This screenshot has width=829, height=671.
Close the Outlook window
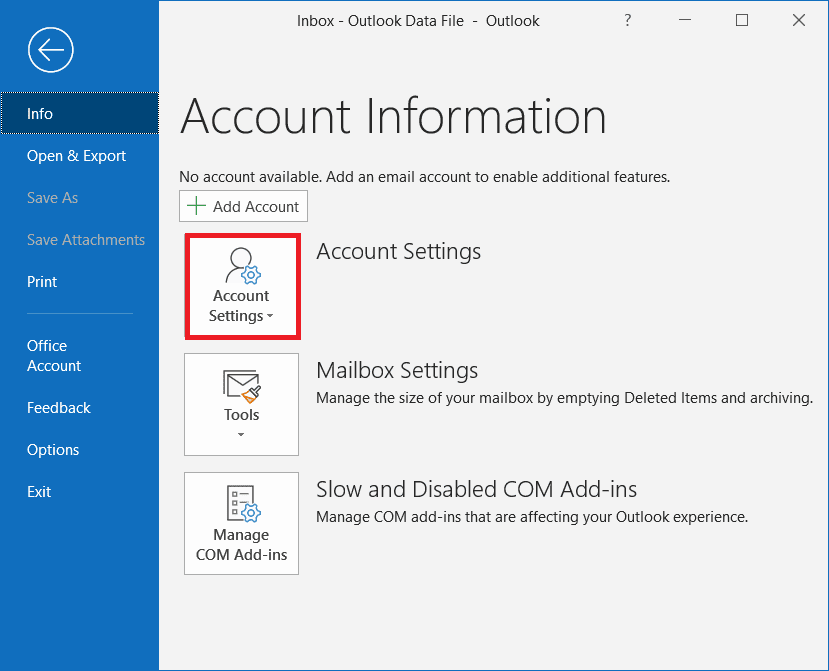[799, 21]
